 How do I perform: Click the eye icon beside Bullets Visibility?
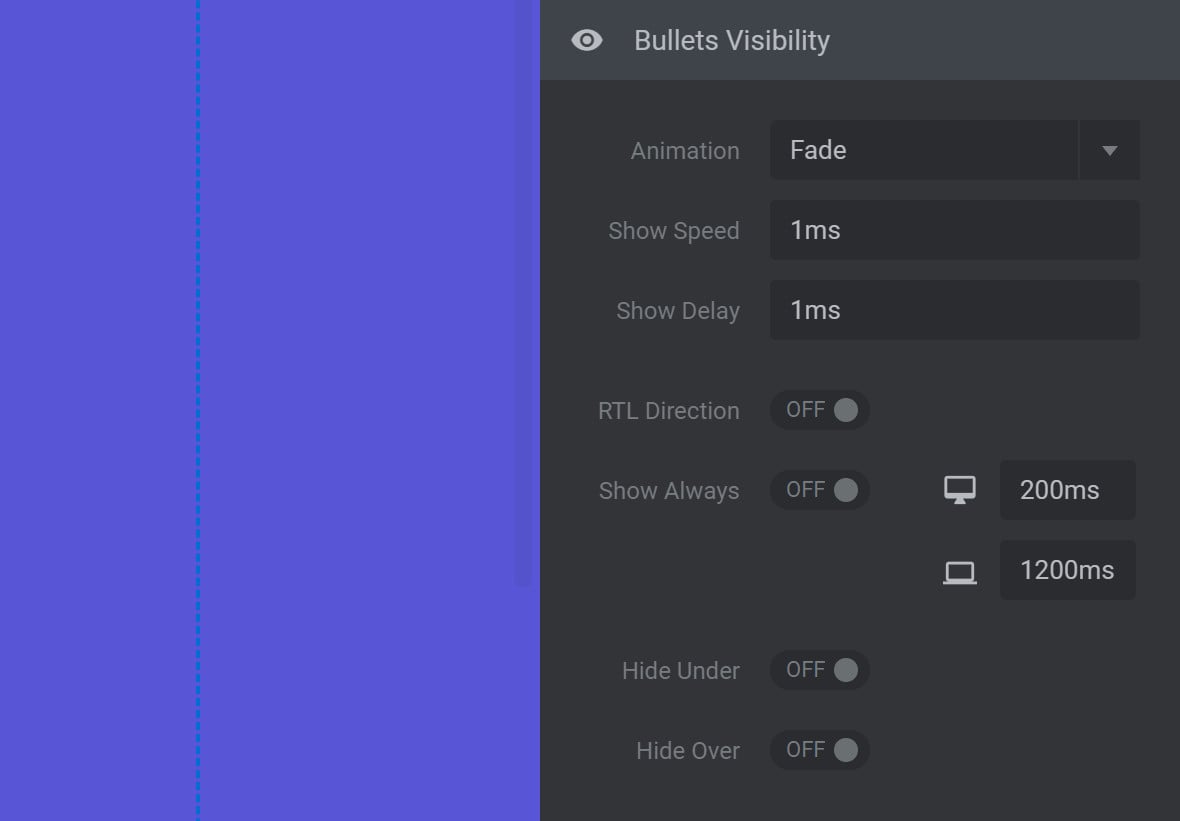(x=586, y=40)
